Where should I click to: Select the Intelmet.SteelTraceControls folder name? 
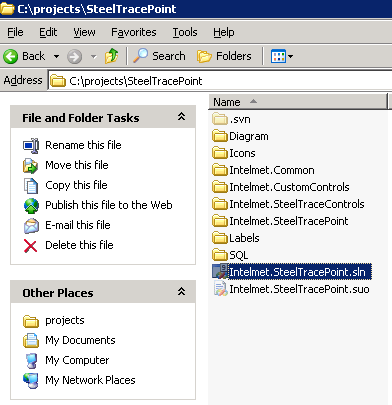point(297,204)
